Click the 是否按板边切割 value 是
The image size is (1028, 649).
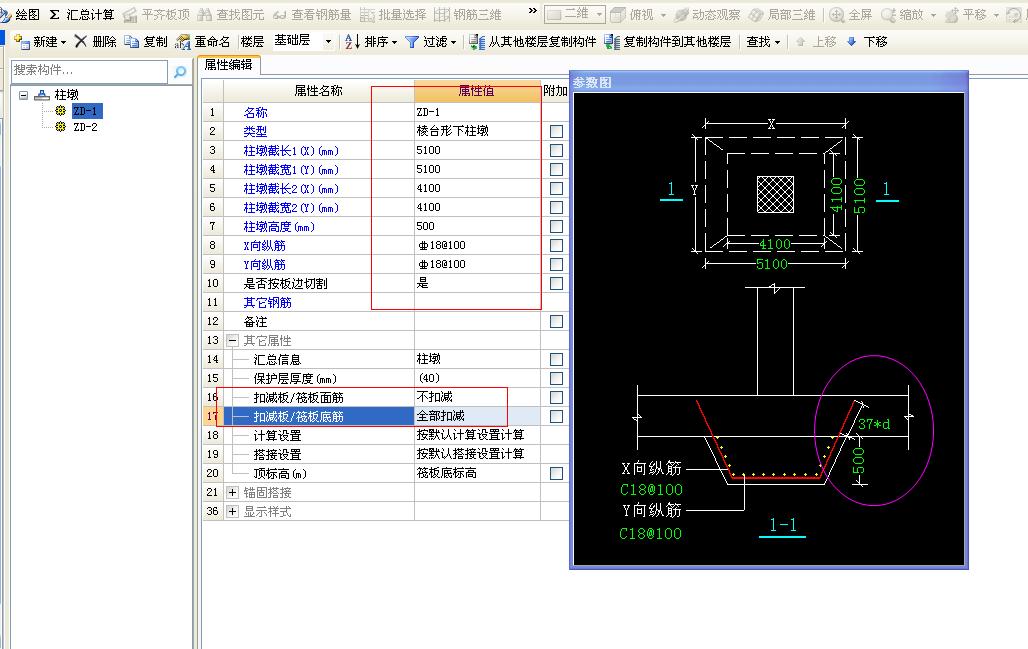[477, 283]
